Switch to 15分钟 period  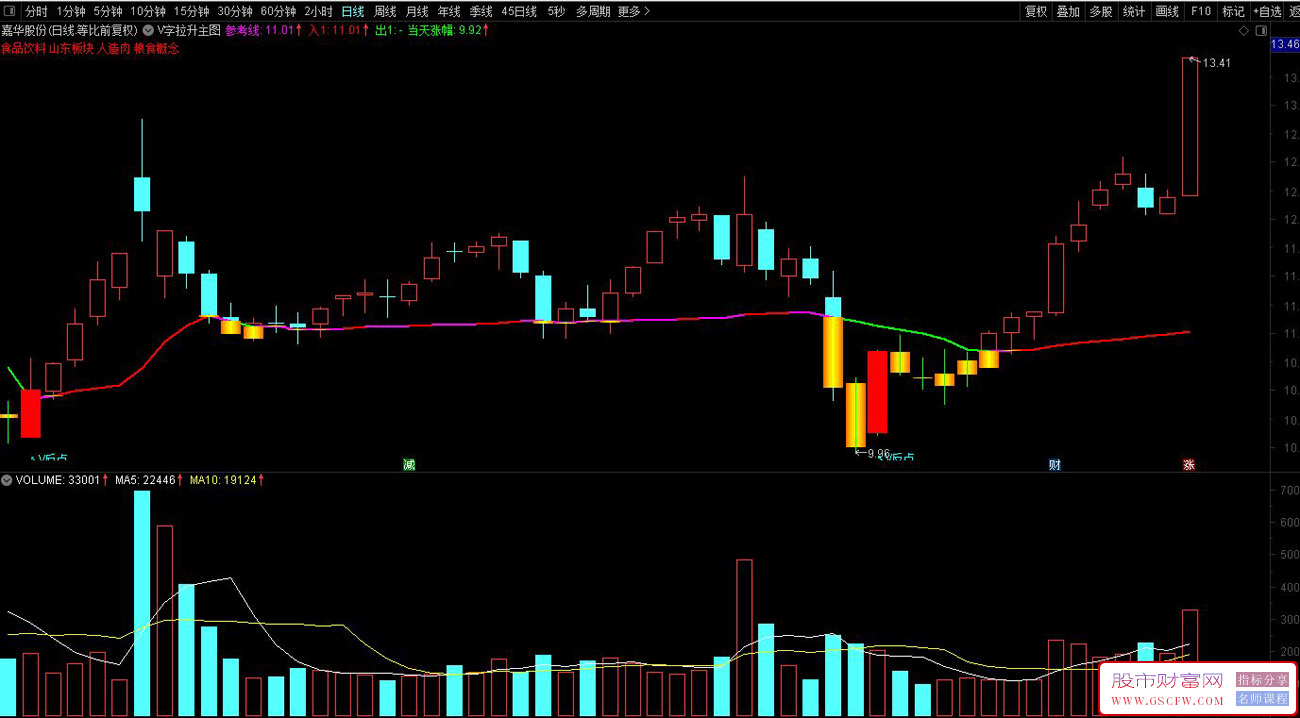point(191,11)
